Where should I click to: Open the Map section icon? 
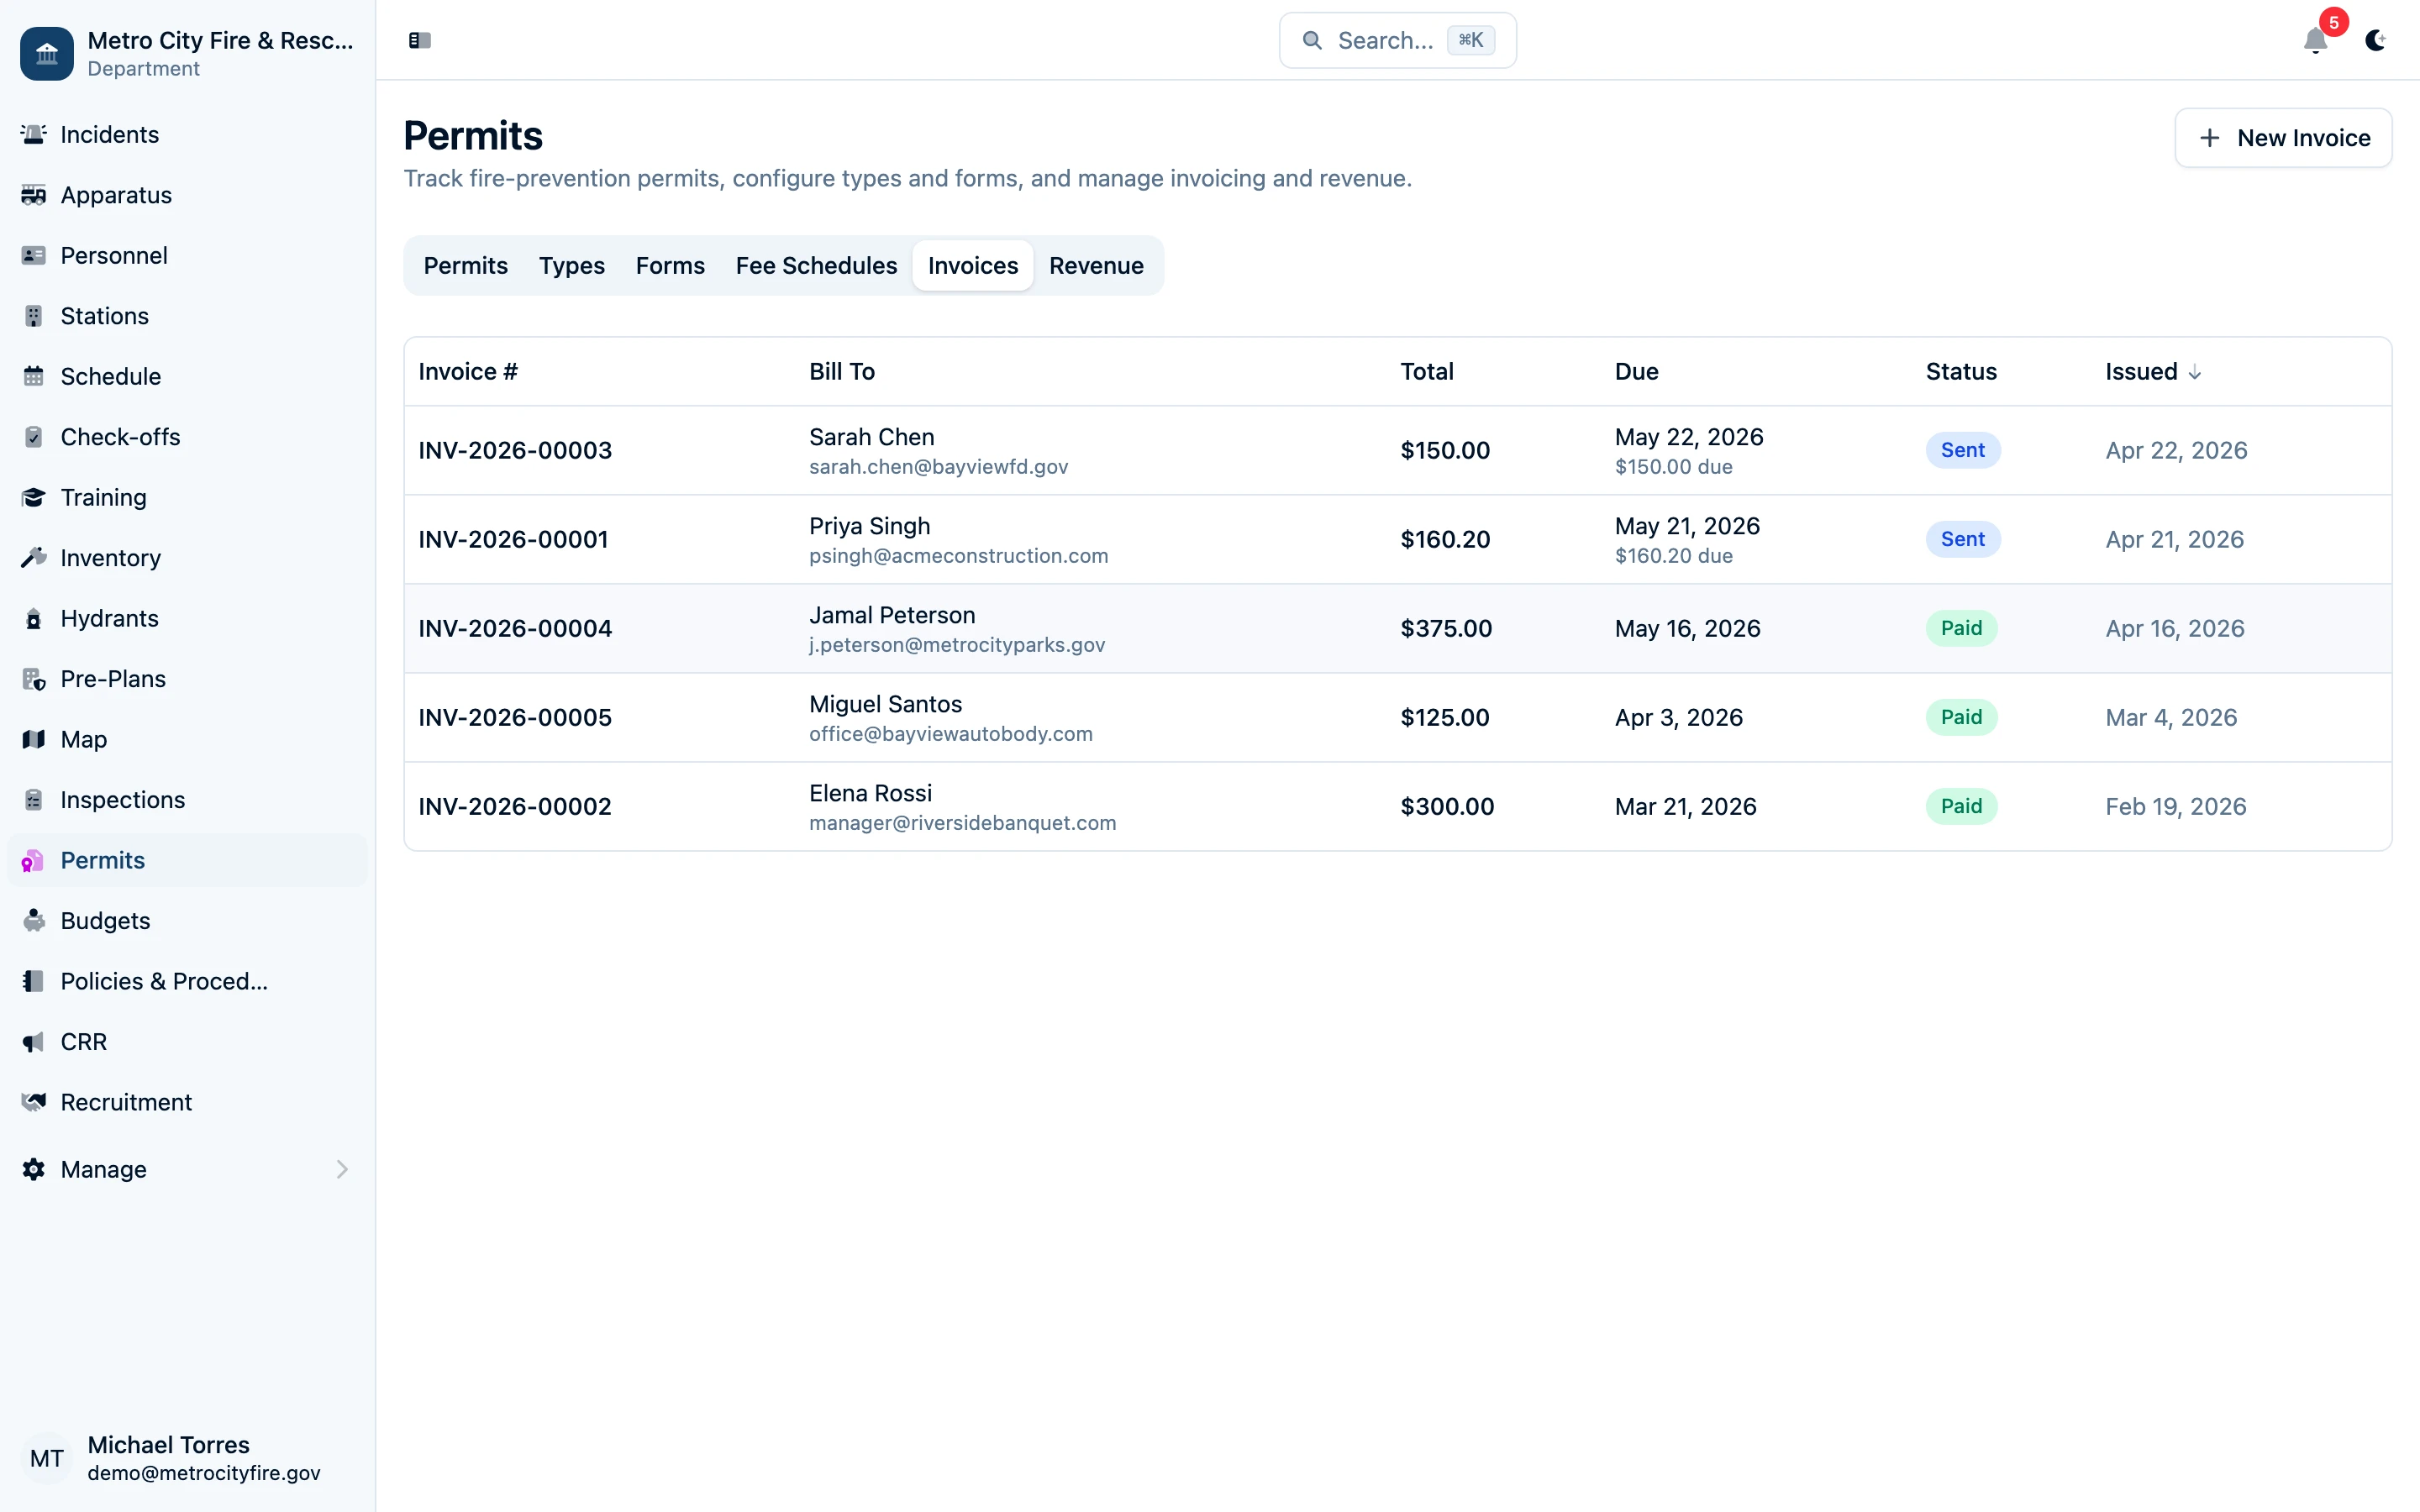click(x=33, y=739)
